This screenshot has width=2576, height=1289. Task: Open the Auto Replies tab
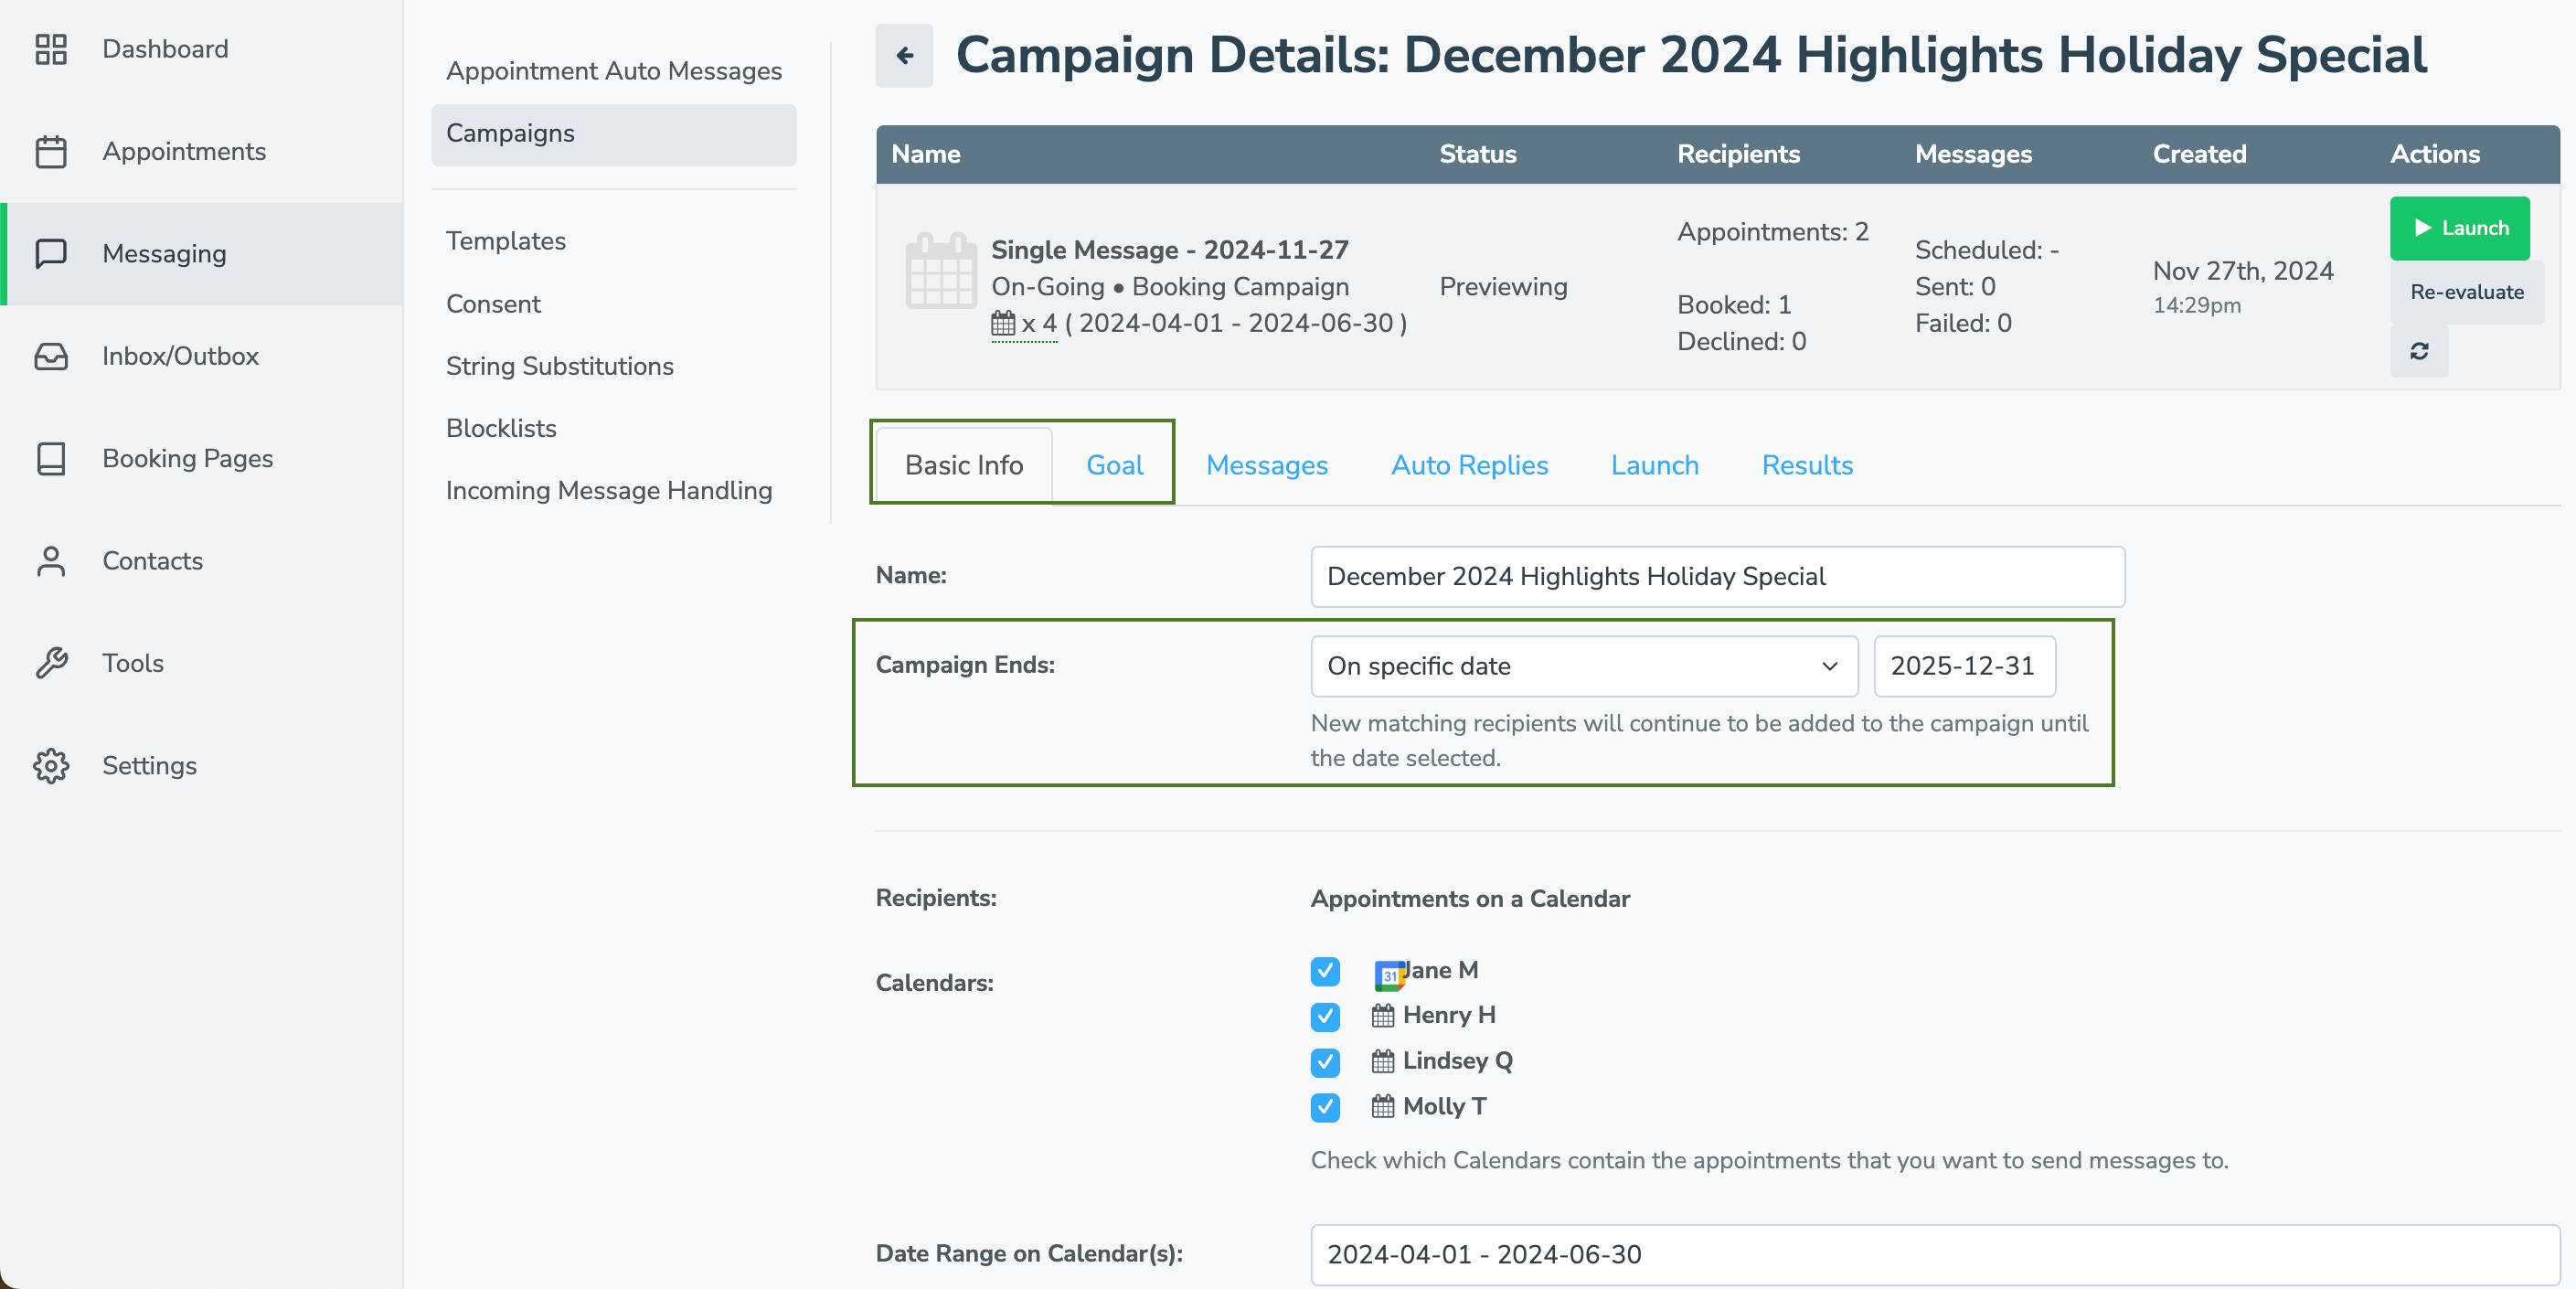click(x=1468, y=465)
